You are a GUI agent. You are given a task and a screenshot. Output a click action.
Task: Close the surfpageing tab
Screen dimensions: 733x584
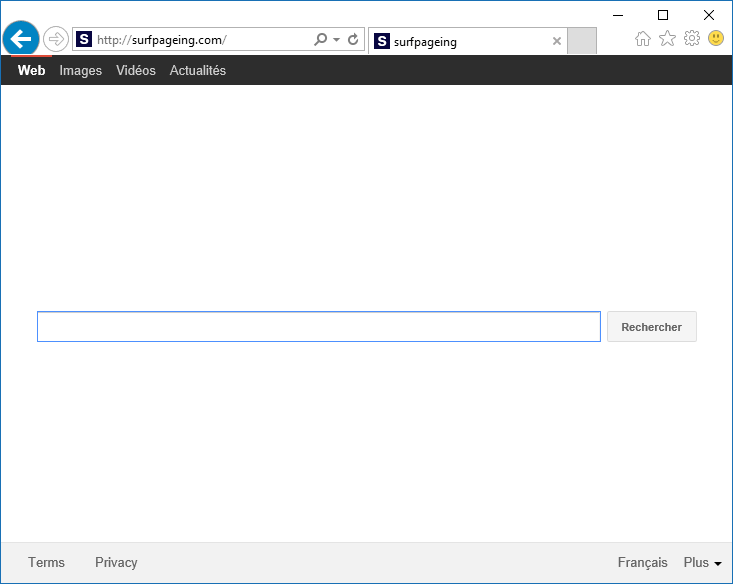click(556, 41)
